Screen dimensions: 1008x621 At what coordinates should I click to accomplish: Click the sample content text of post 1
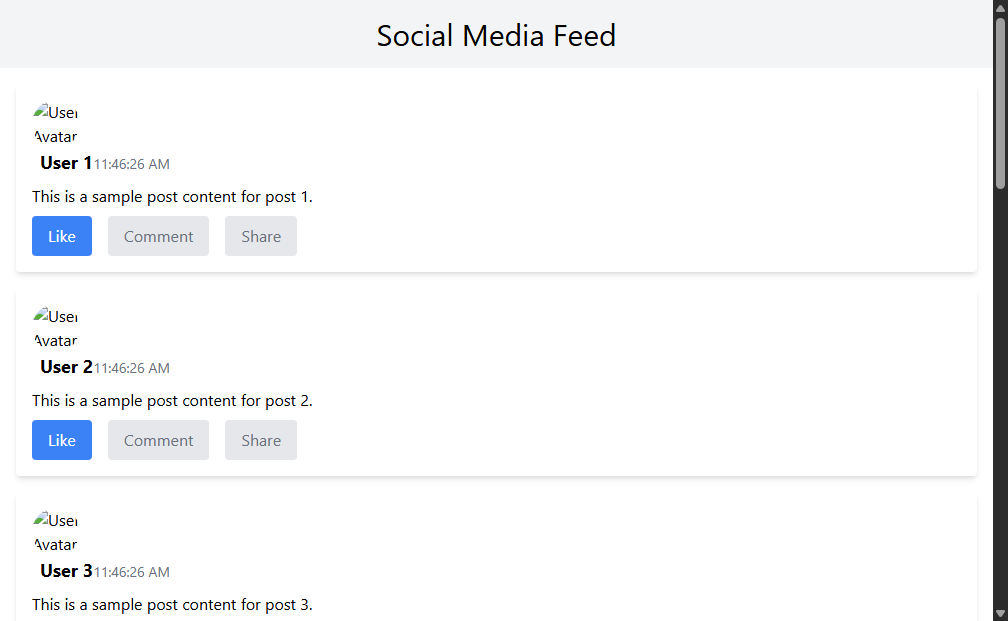click(x=172, y=197)
